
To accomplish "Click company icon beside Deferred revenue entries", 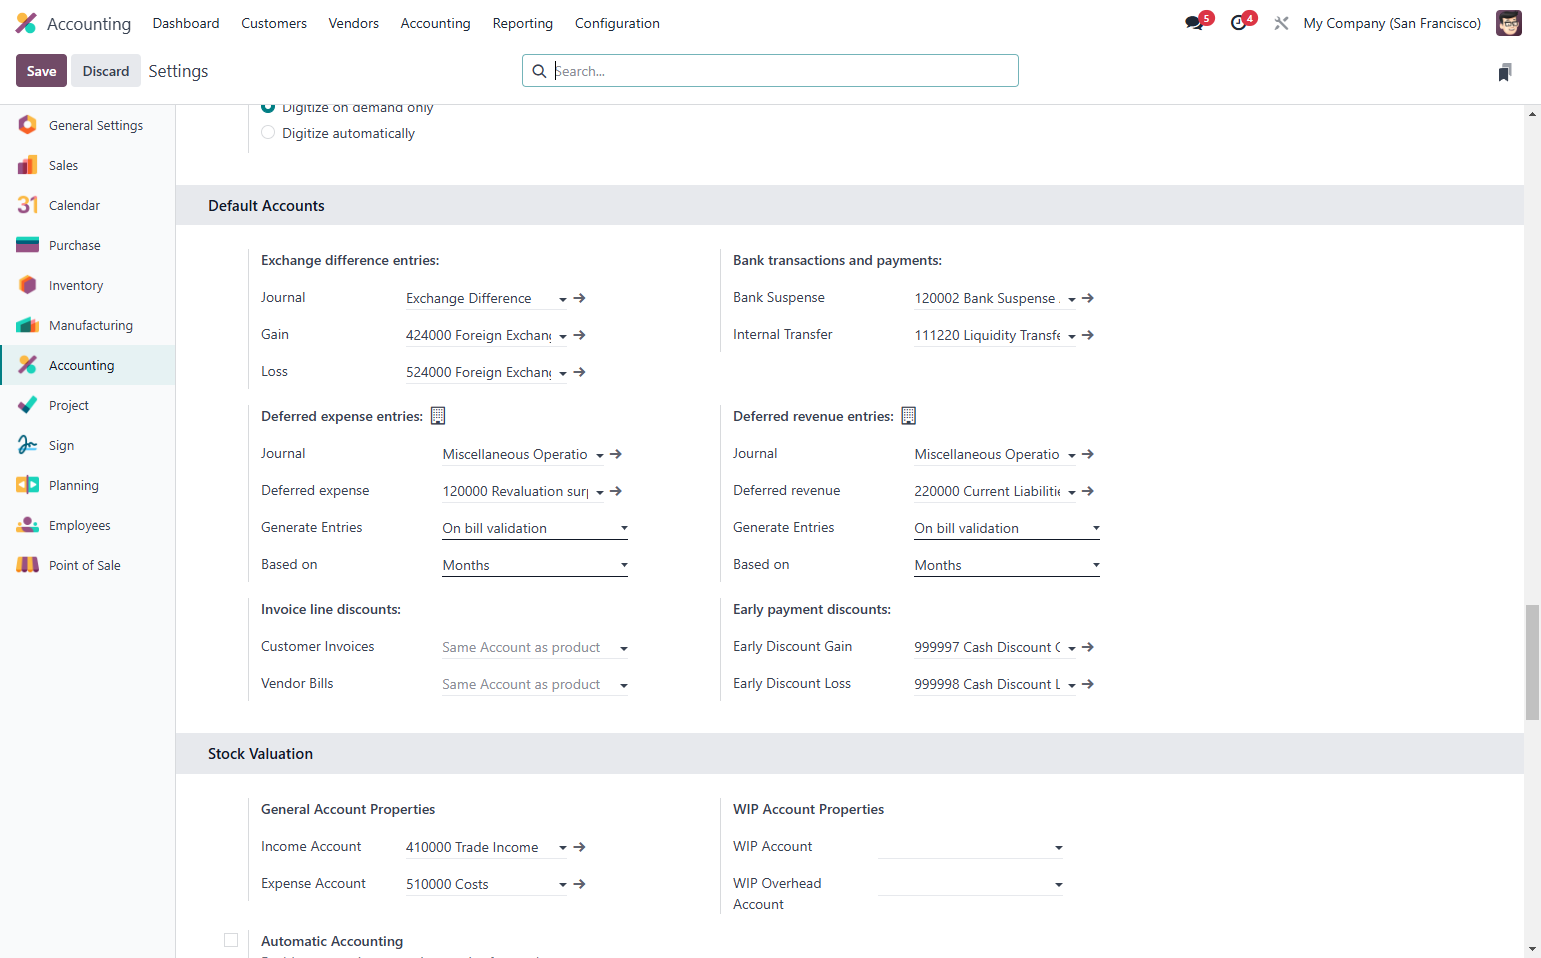I will 909,416.
